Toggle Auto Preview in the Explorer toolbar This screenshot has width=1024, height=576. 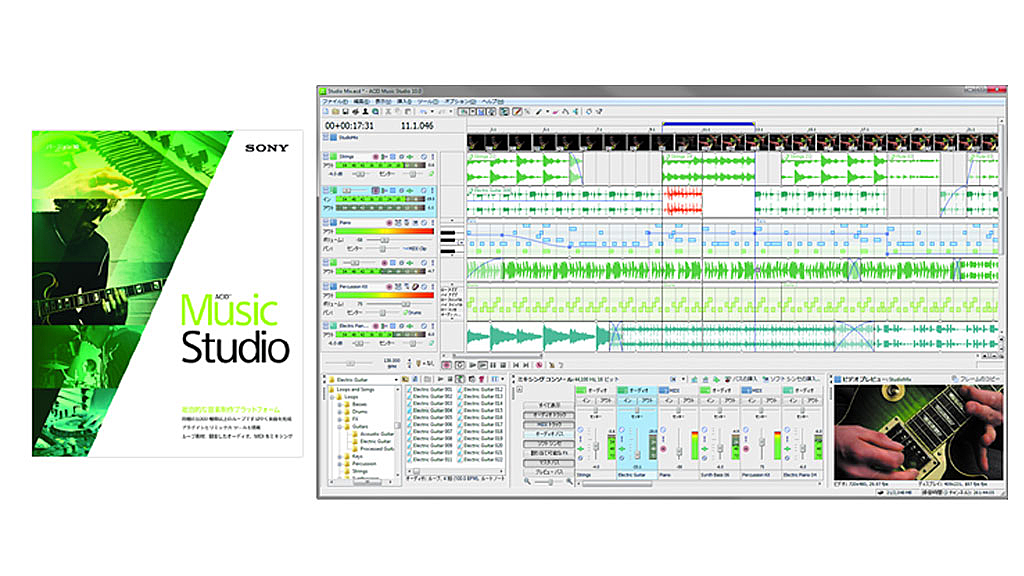coord(460,379)
